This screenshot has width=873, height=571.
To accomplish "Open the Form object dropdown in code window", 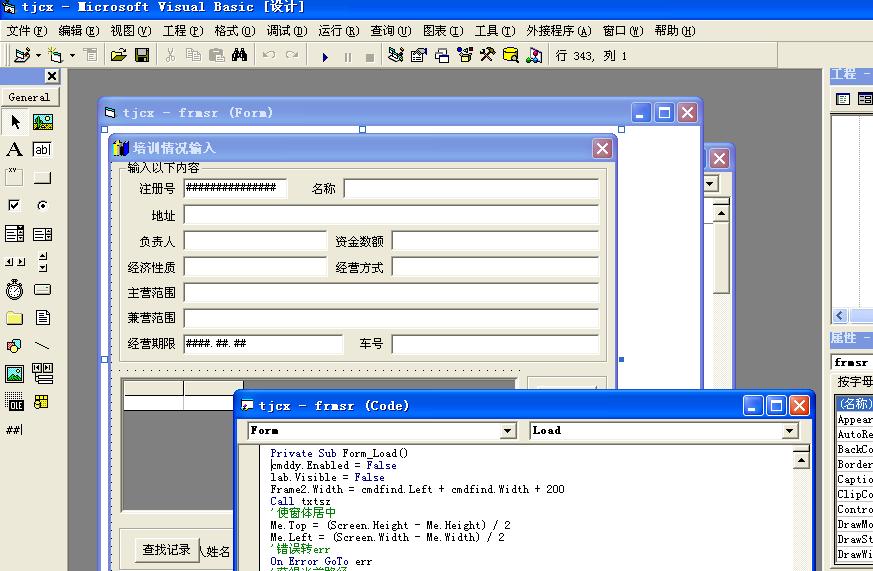I will click(507, 431).
